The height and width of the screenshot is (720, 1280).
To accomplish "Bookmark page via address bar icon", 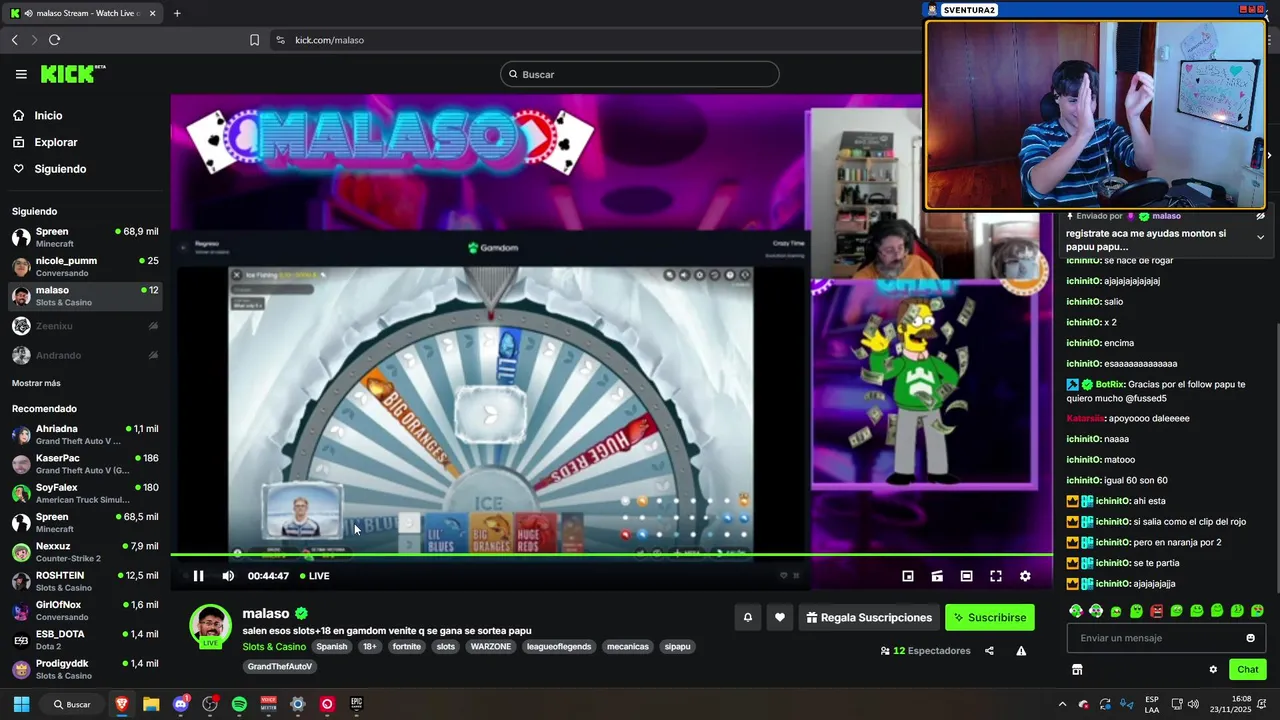I will click(254, 40).
